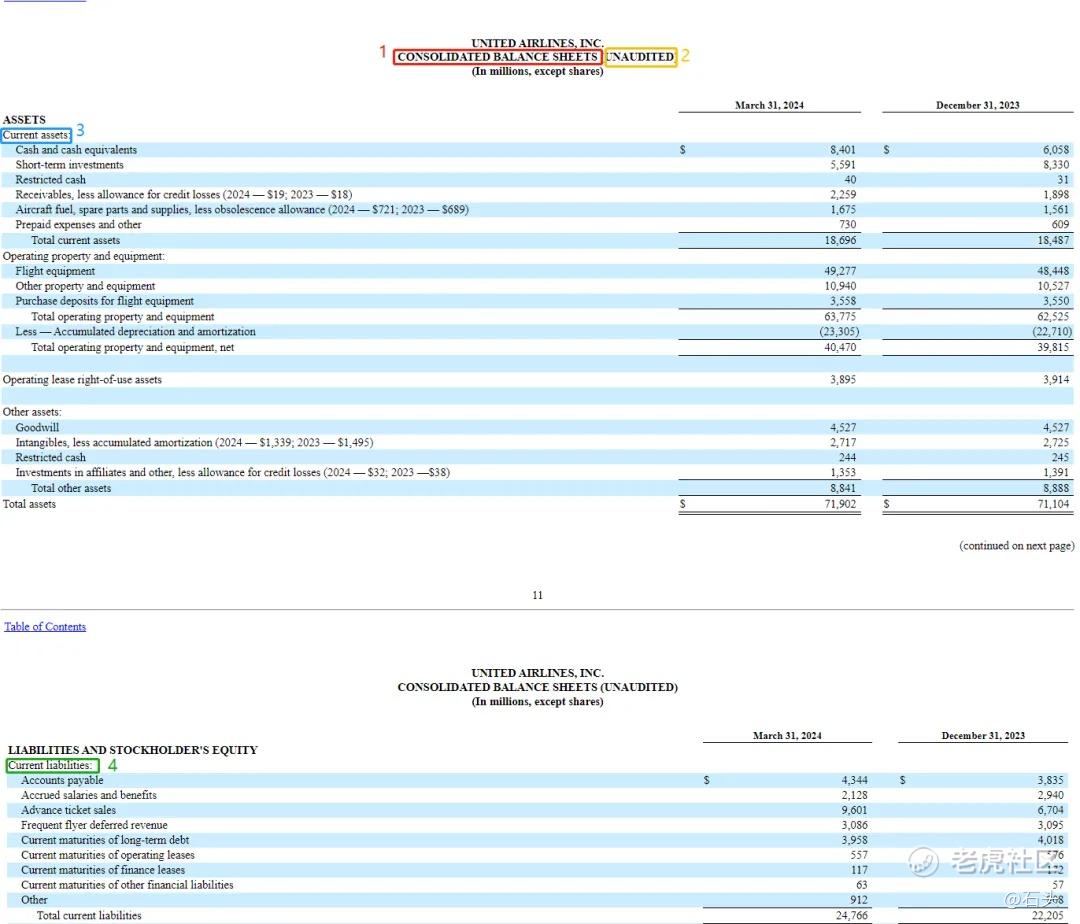
Task: Select 'Purchase deposits for flight equipment' label
Action: (104, 302)
